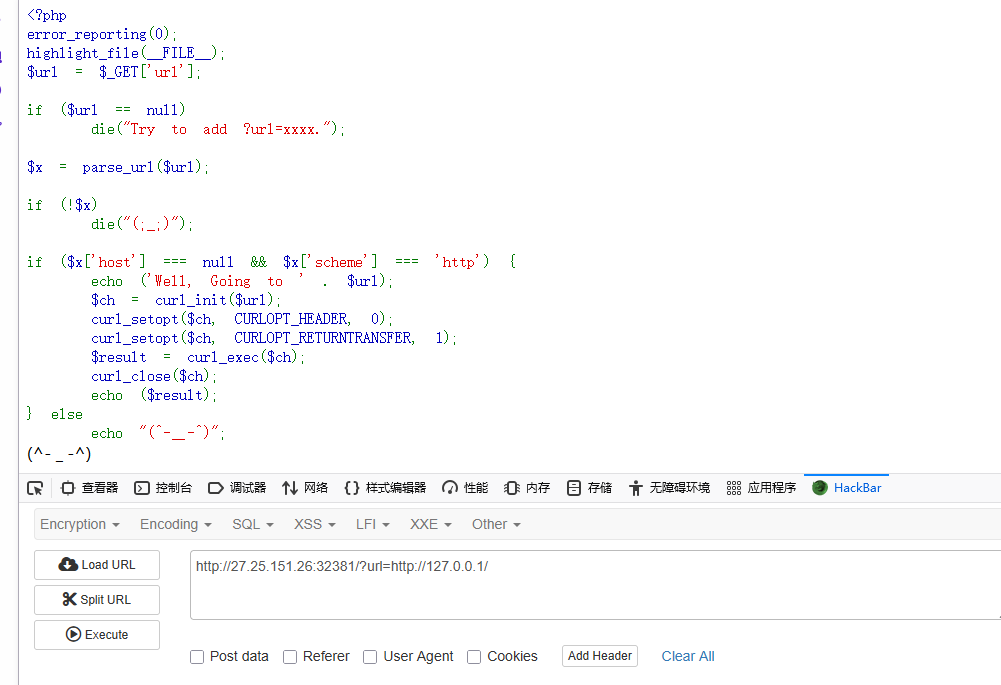The width and height of the screenshot is (1001, 685).
Task: Expand the Encryption dropdown menu
Action: point(80,525)
